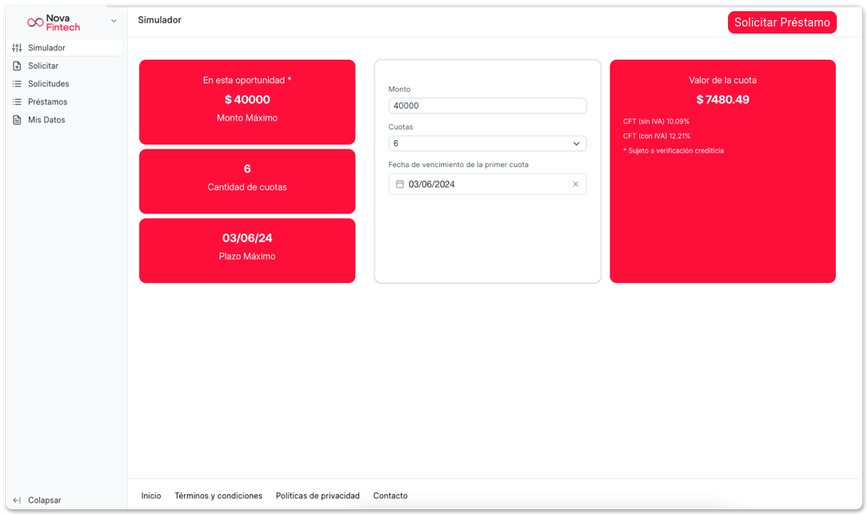Clear the first installment due date
Viewport: 868px width, 515px height.
tap(575, 184)
